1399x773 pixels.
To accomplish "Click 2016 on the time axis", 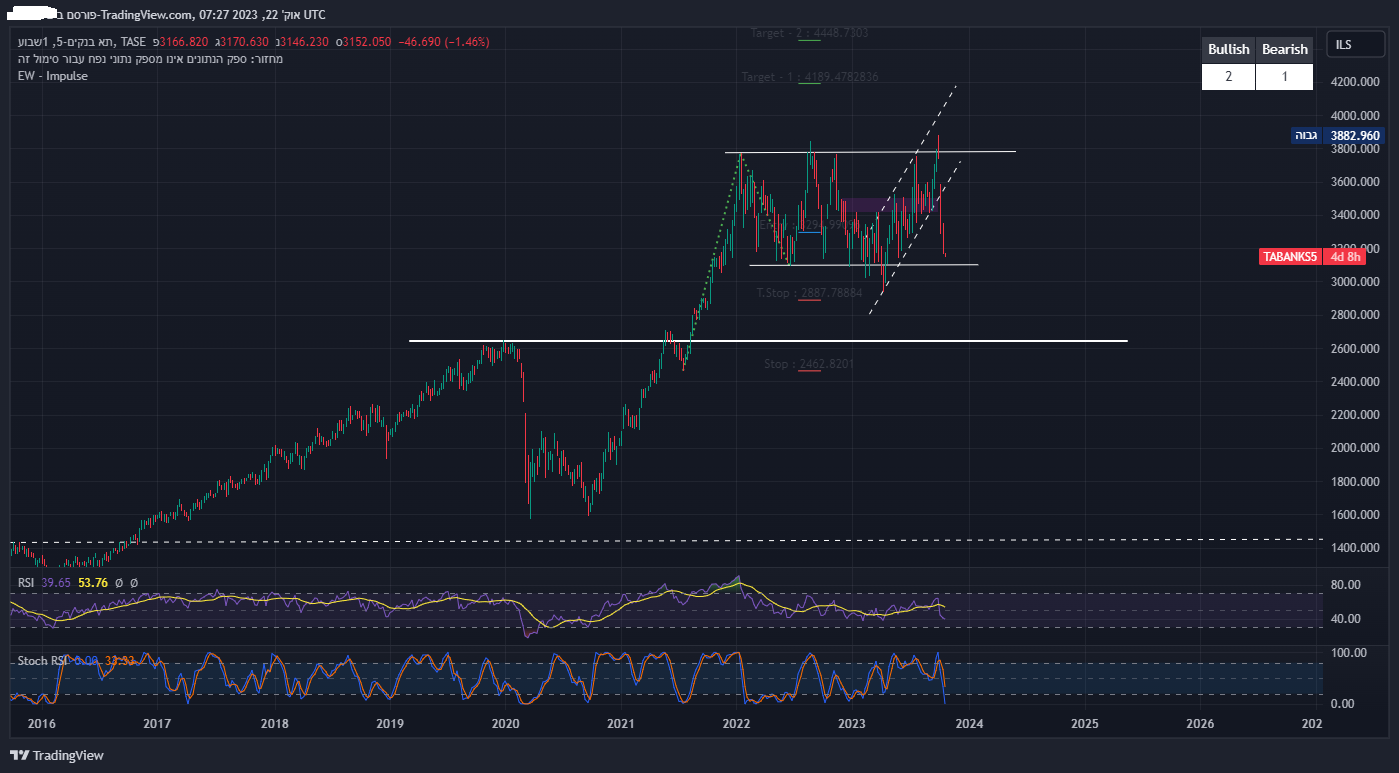I will tap(41, 723).
